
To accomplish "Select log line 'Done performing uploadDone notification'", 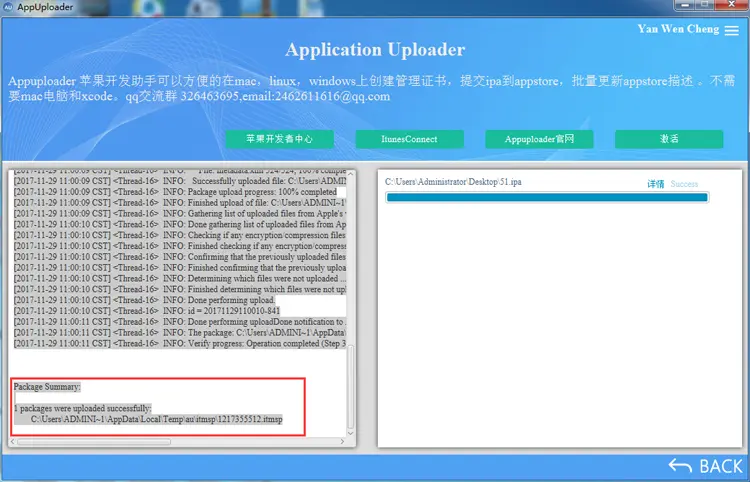I will [x=180, y=322].
